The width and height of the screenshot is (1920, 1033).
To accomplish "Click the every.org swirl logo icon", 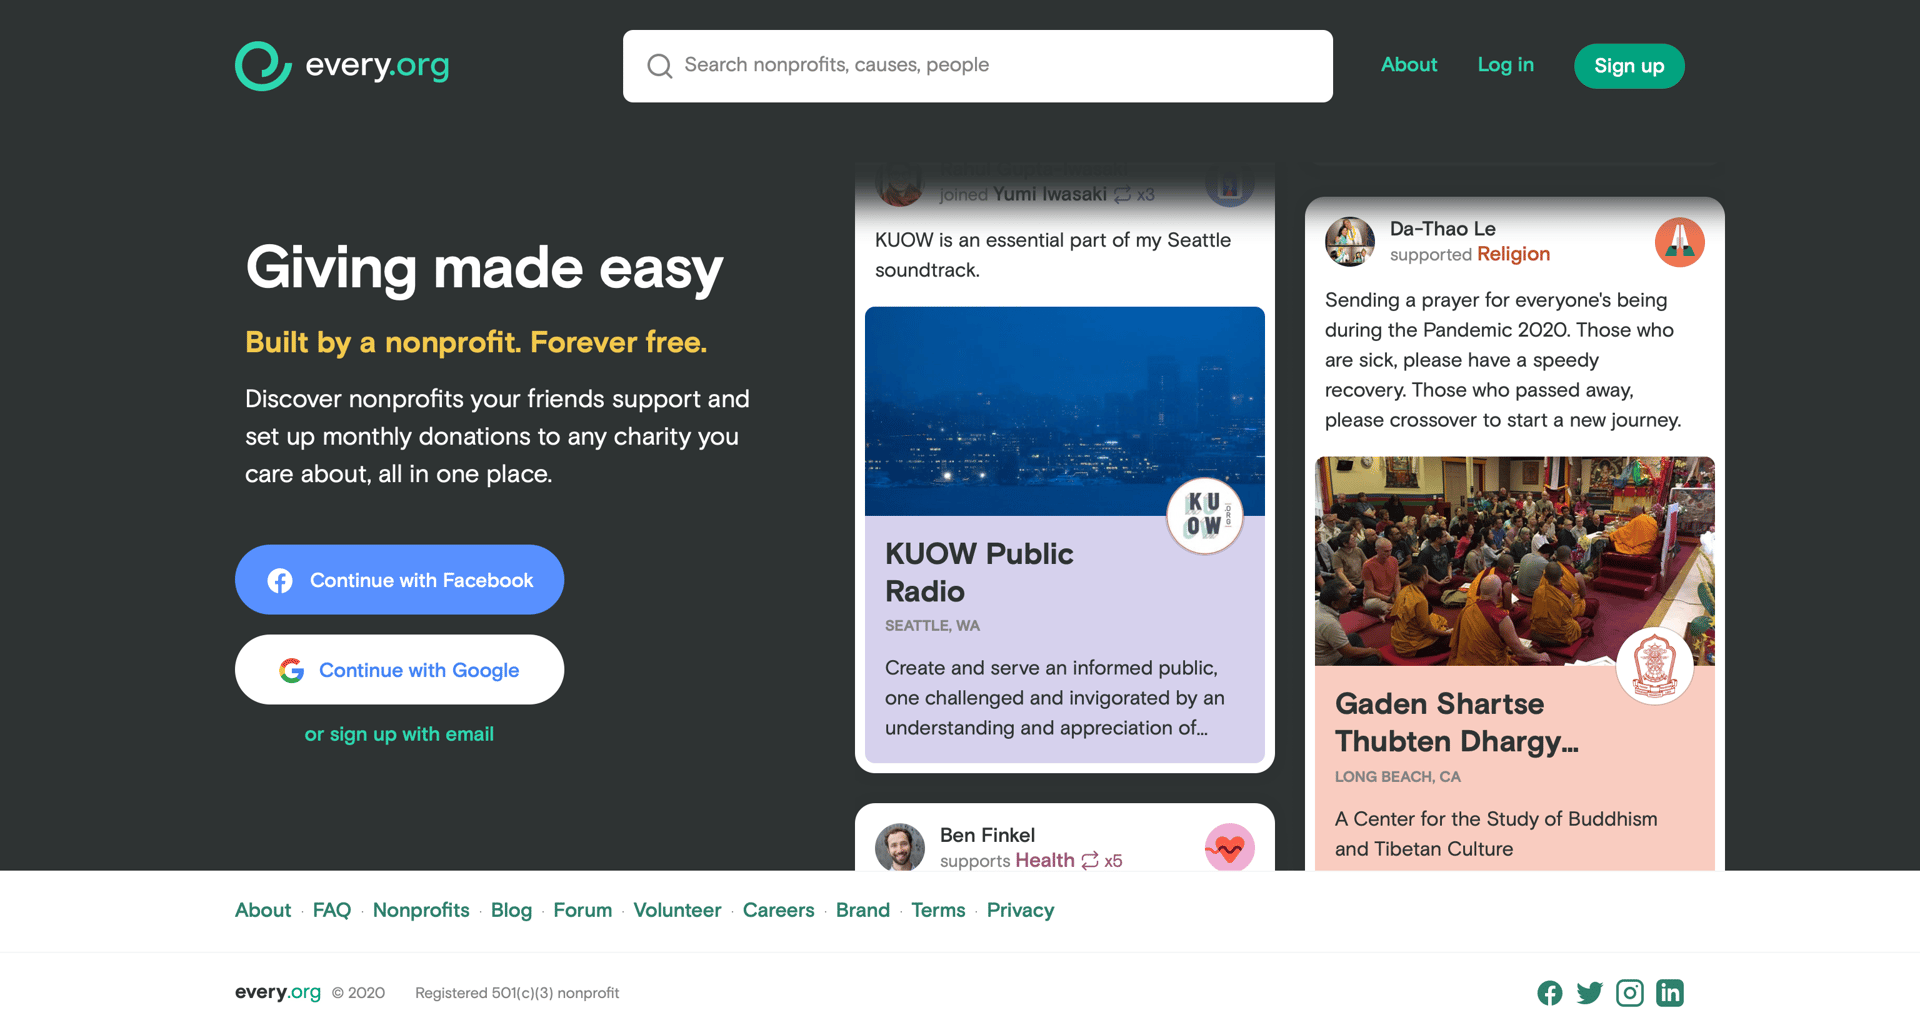I will (263, 66).
